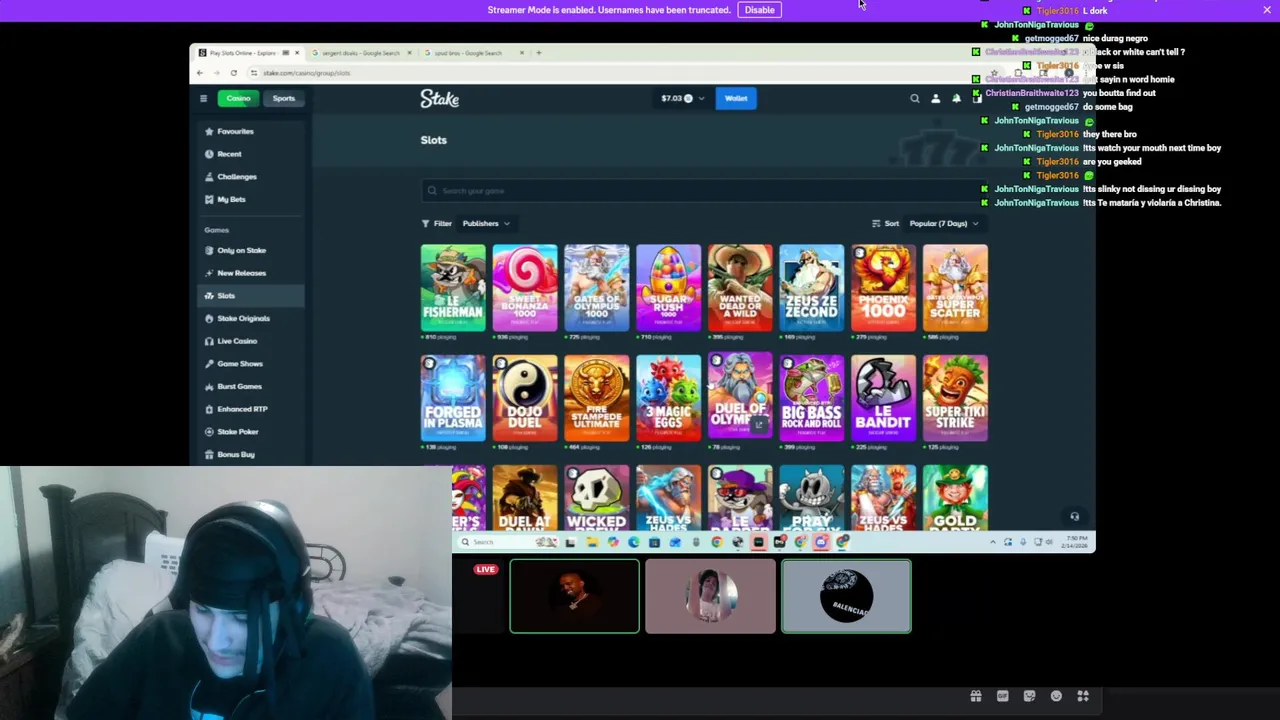This screenshot has width=1280, height=720.
Task: Open Sugar Rush 1000 slot
Action: click(x=669, y=287)
